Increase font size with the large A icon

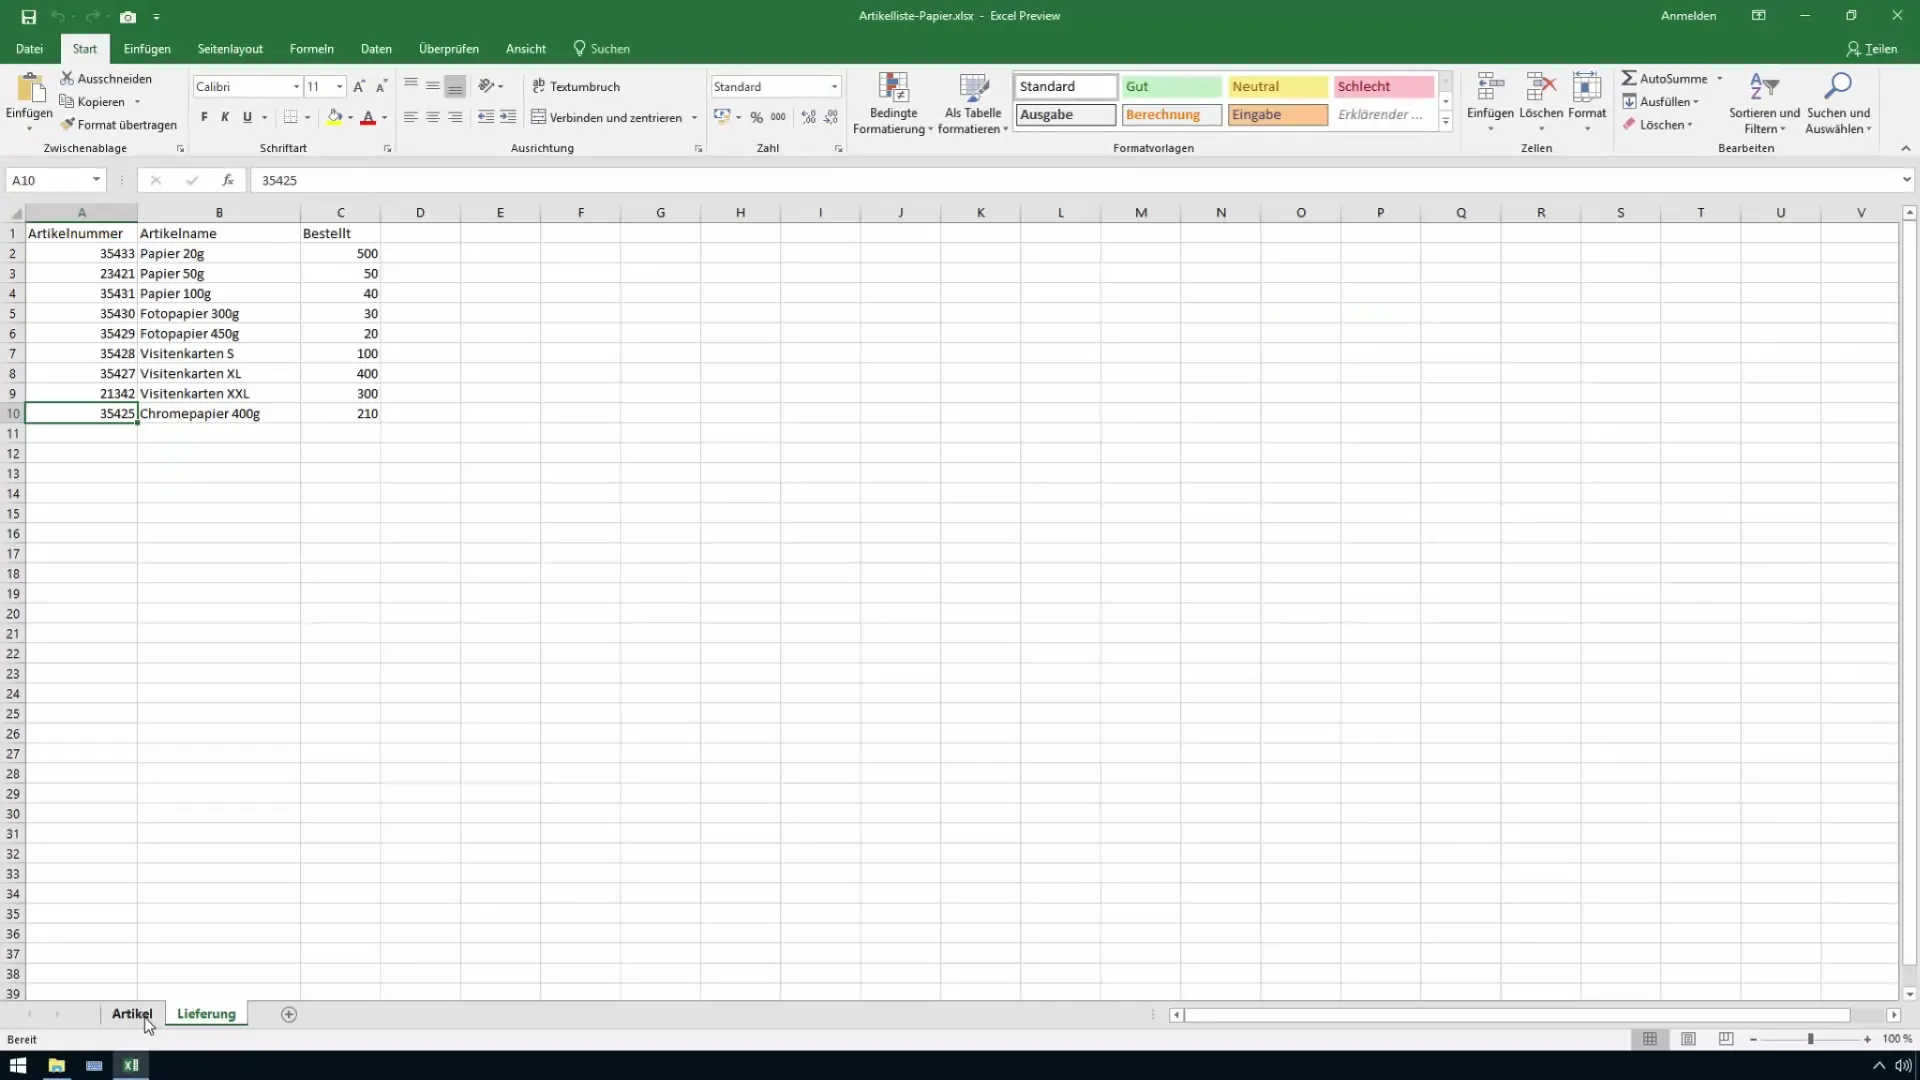click(x=359, y=87)
